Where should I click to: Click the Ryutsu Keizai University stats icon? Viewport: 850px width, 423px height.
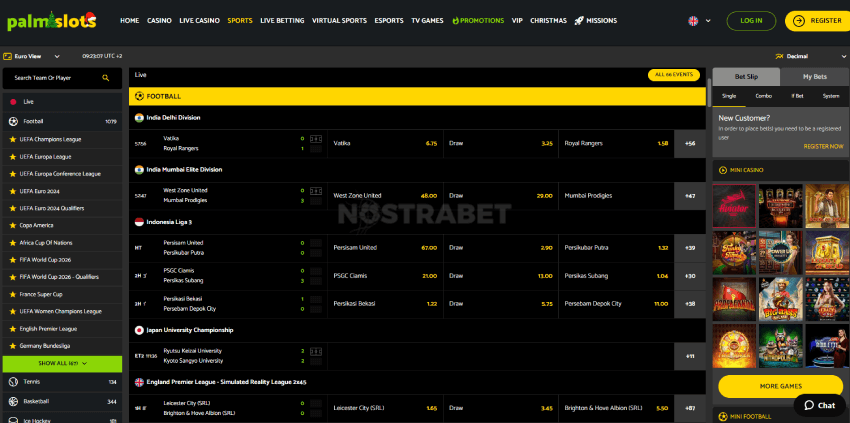pyautogui.click(x=315, y=351)
